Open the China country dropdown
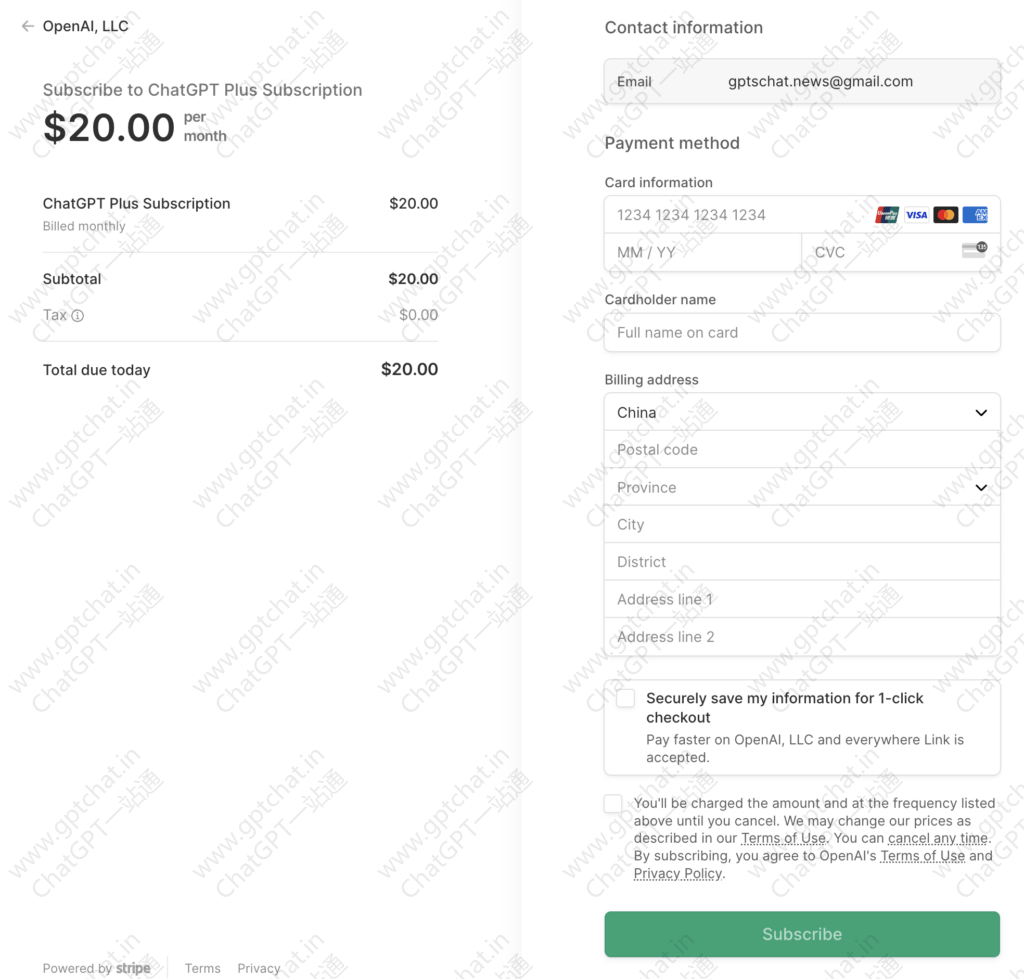 (802, 412)
